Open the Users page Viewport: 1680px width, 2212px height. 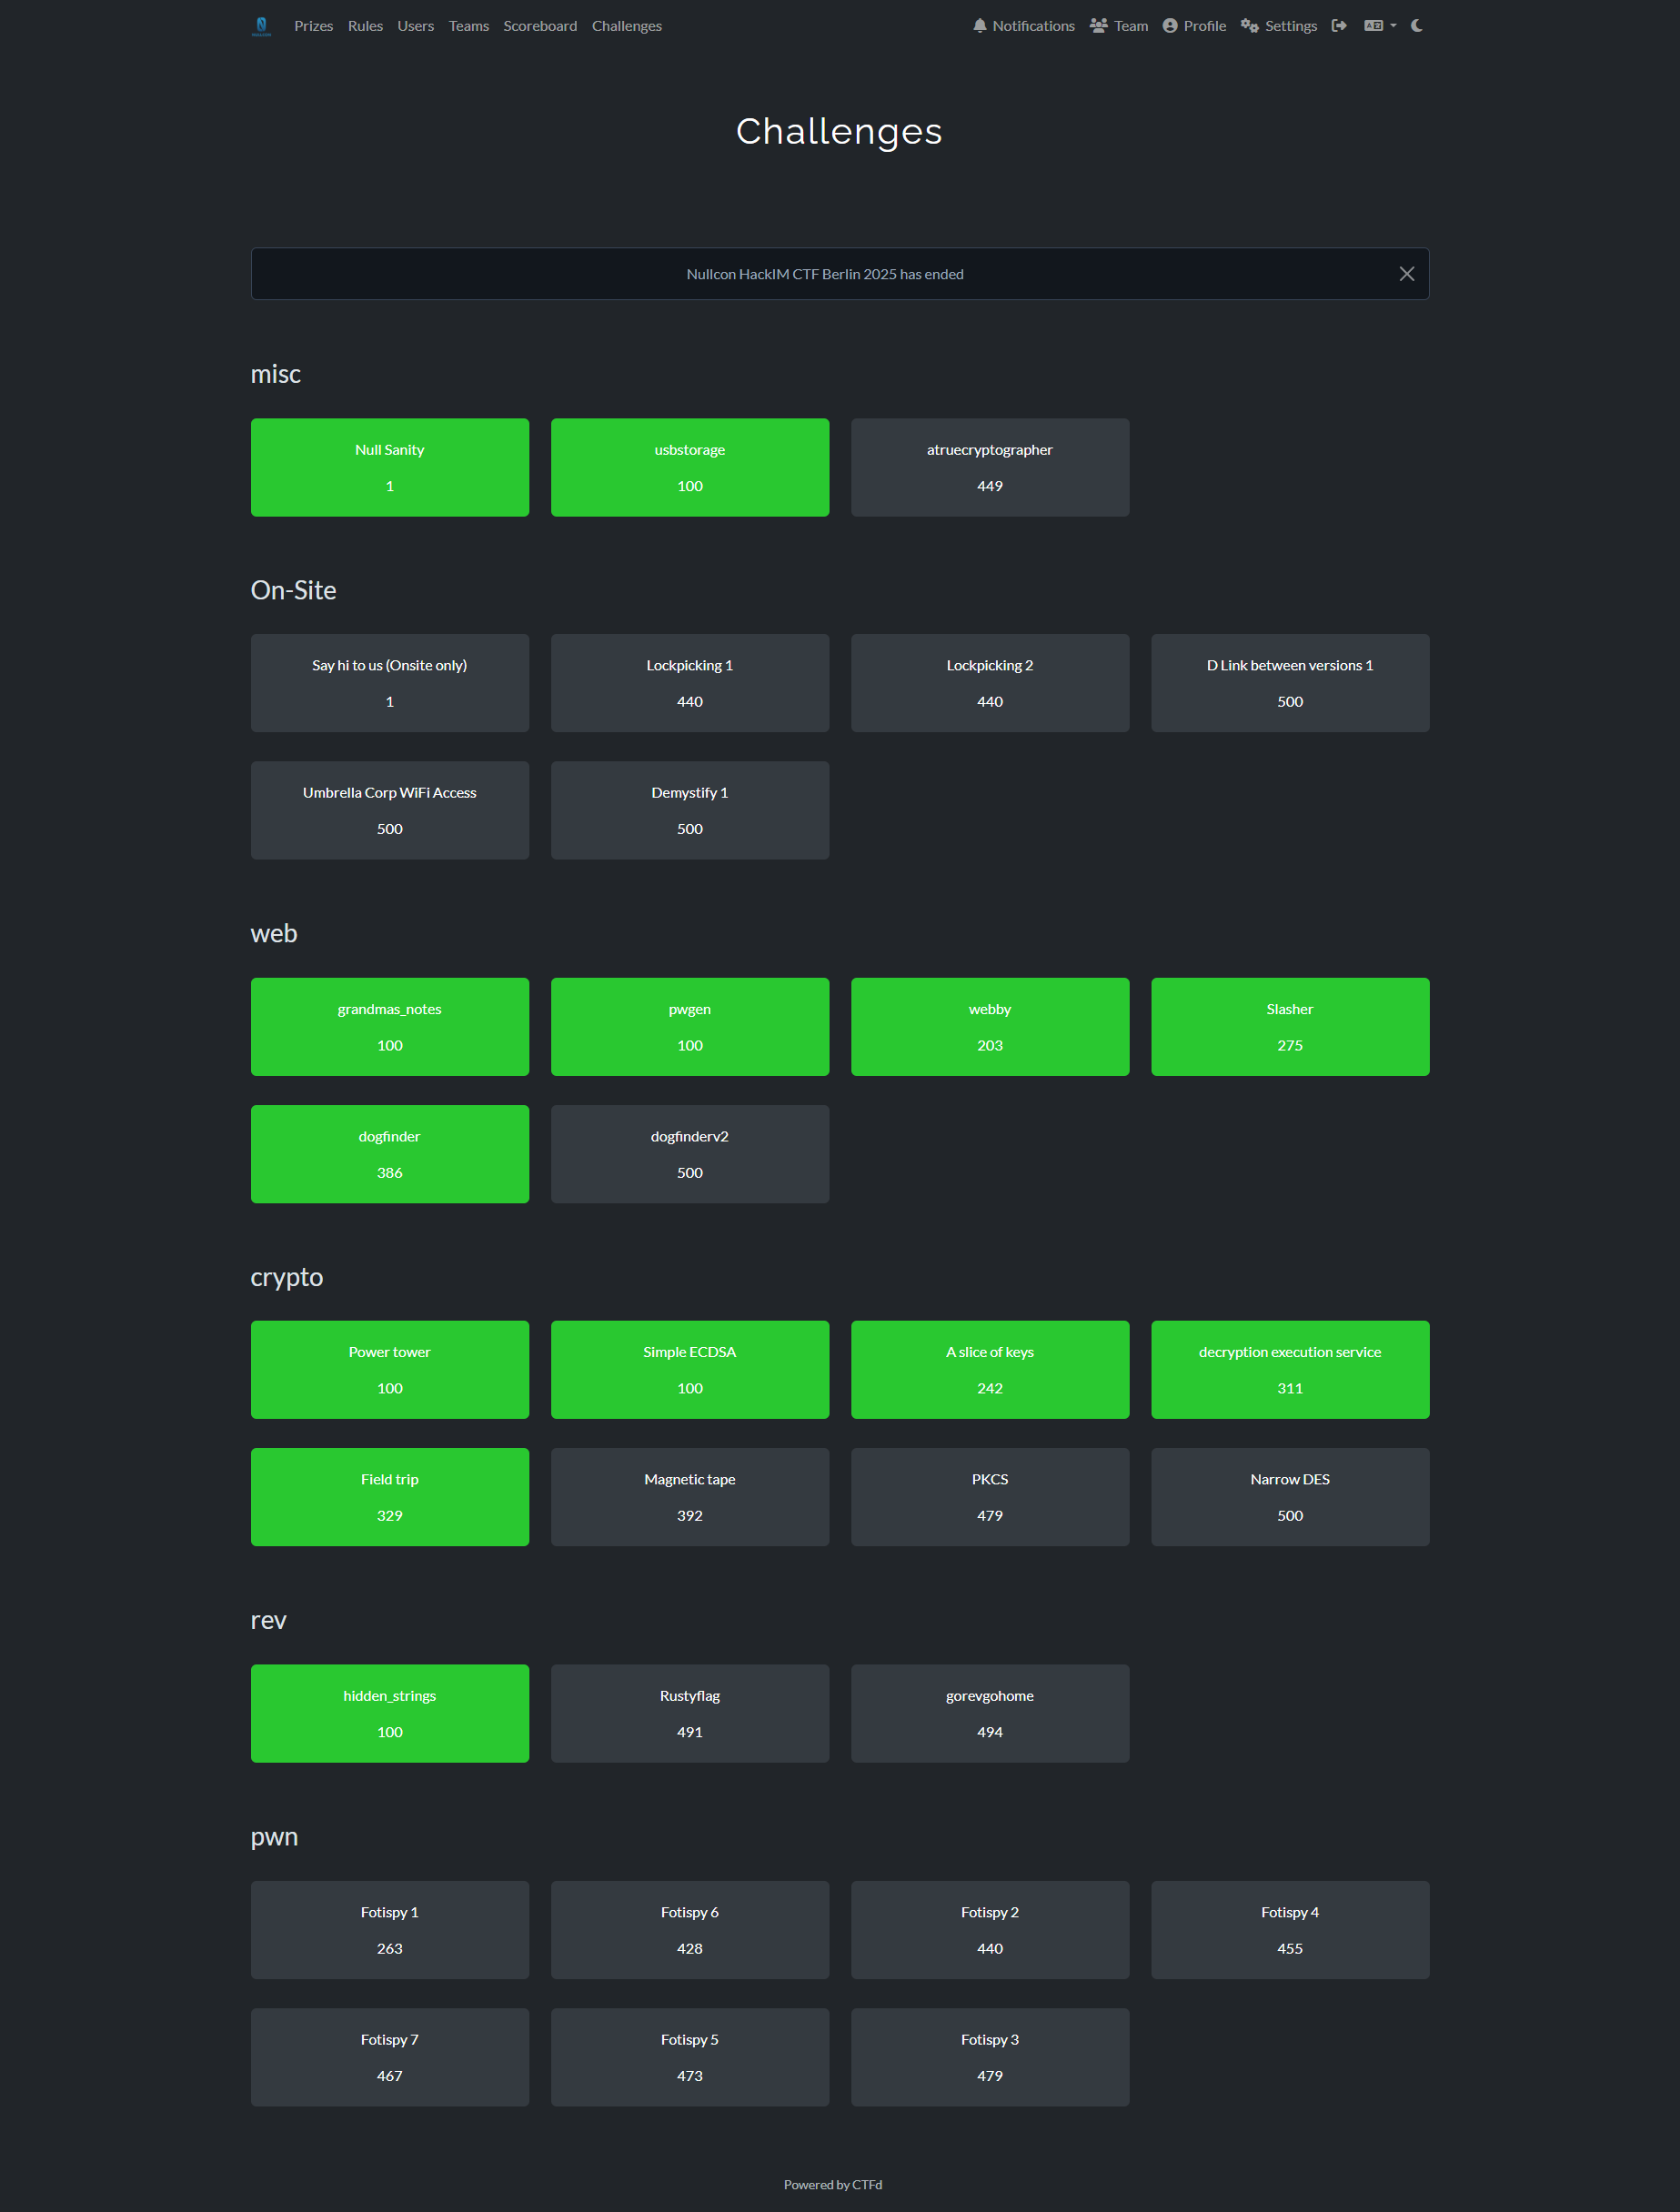click(415, 26)
